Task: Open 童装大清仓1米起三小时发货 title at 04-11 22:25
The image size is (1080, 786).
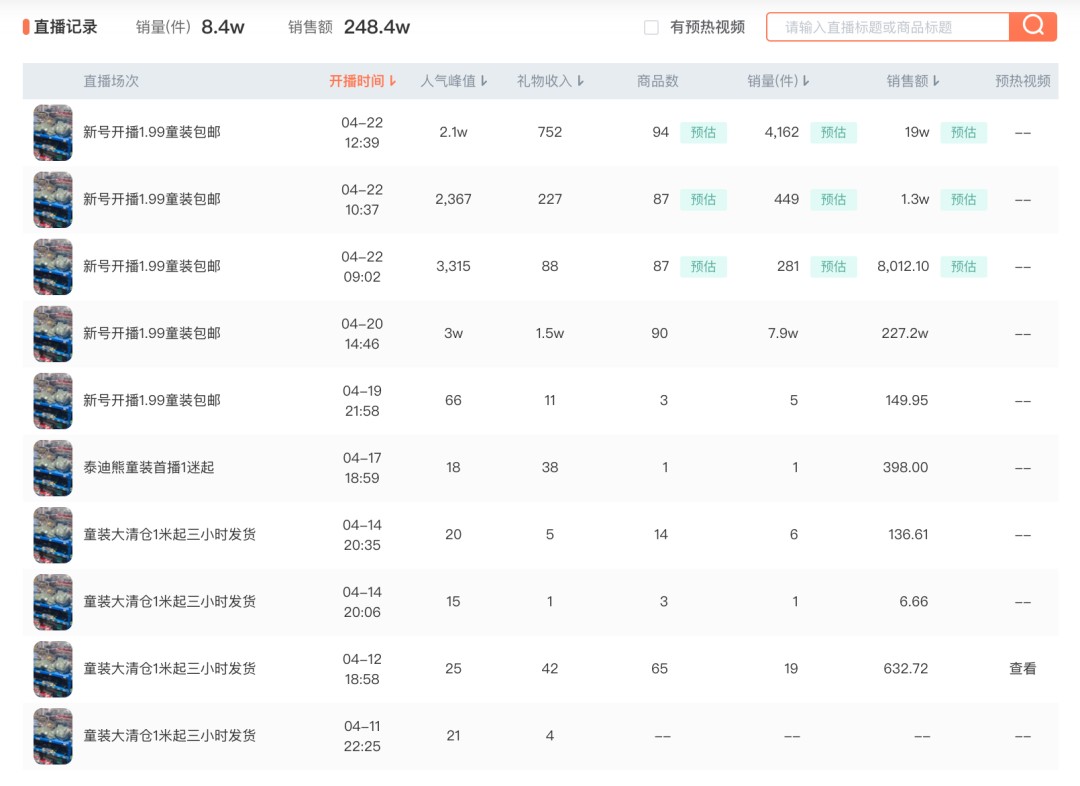Action: (169, 736)
